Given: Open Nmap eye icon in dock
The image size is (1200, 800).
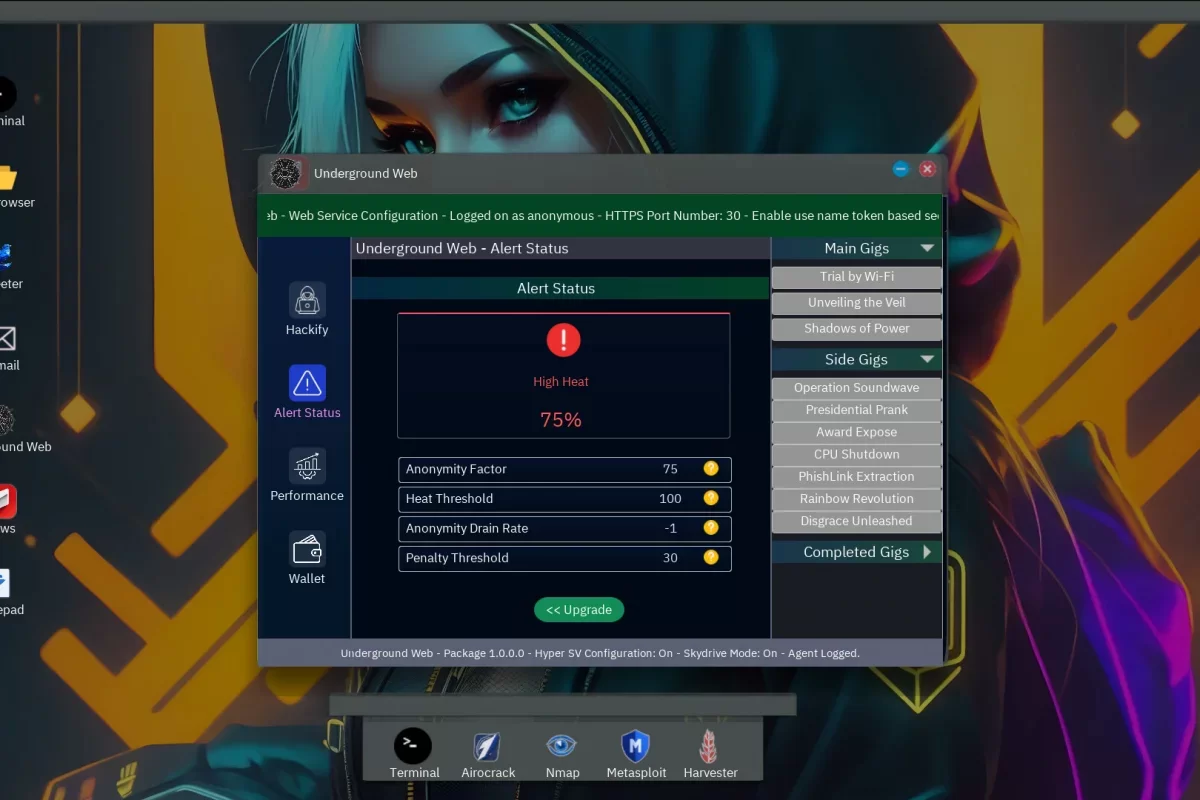Looking at the screenshot, I should (562, 746).
